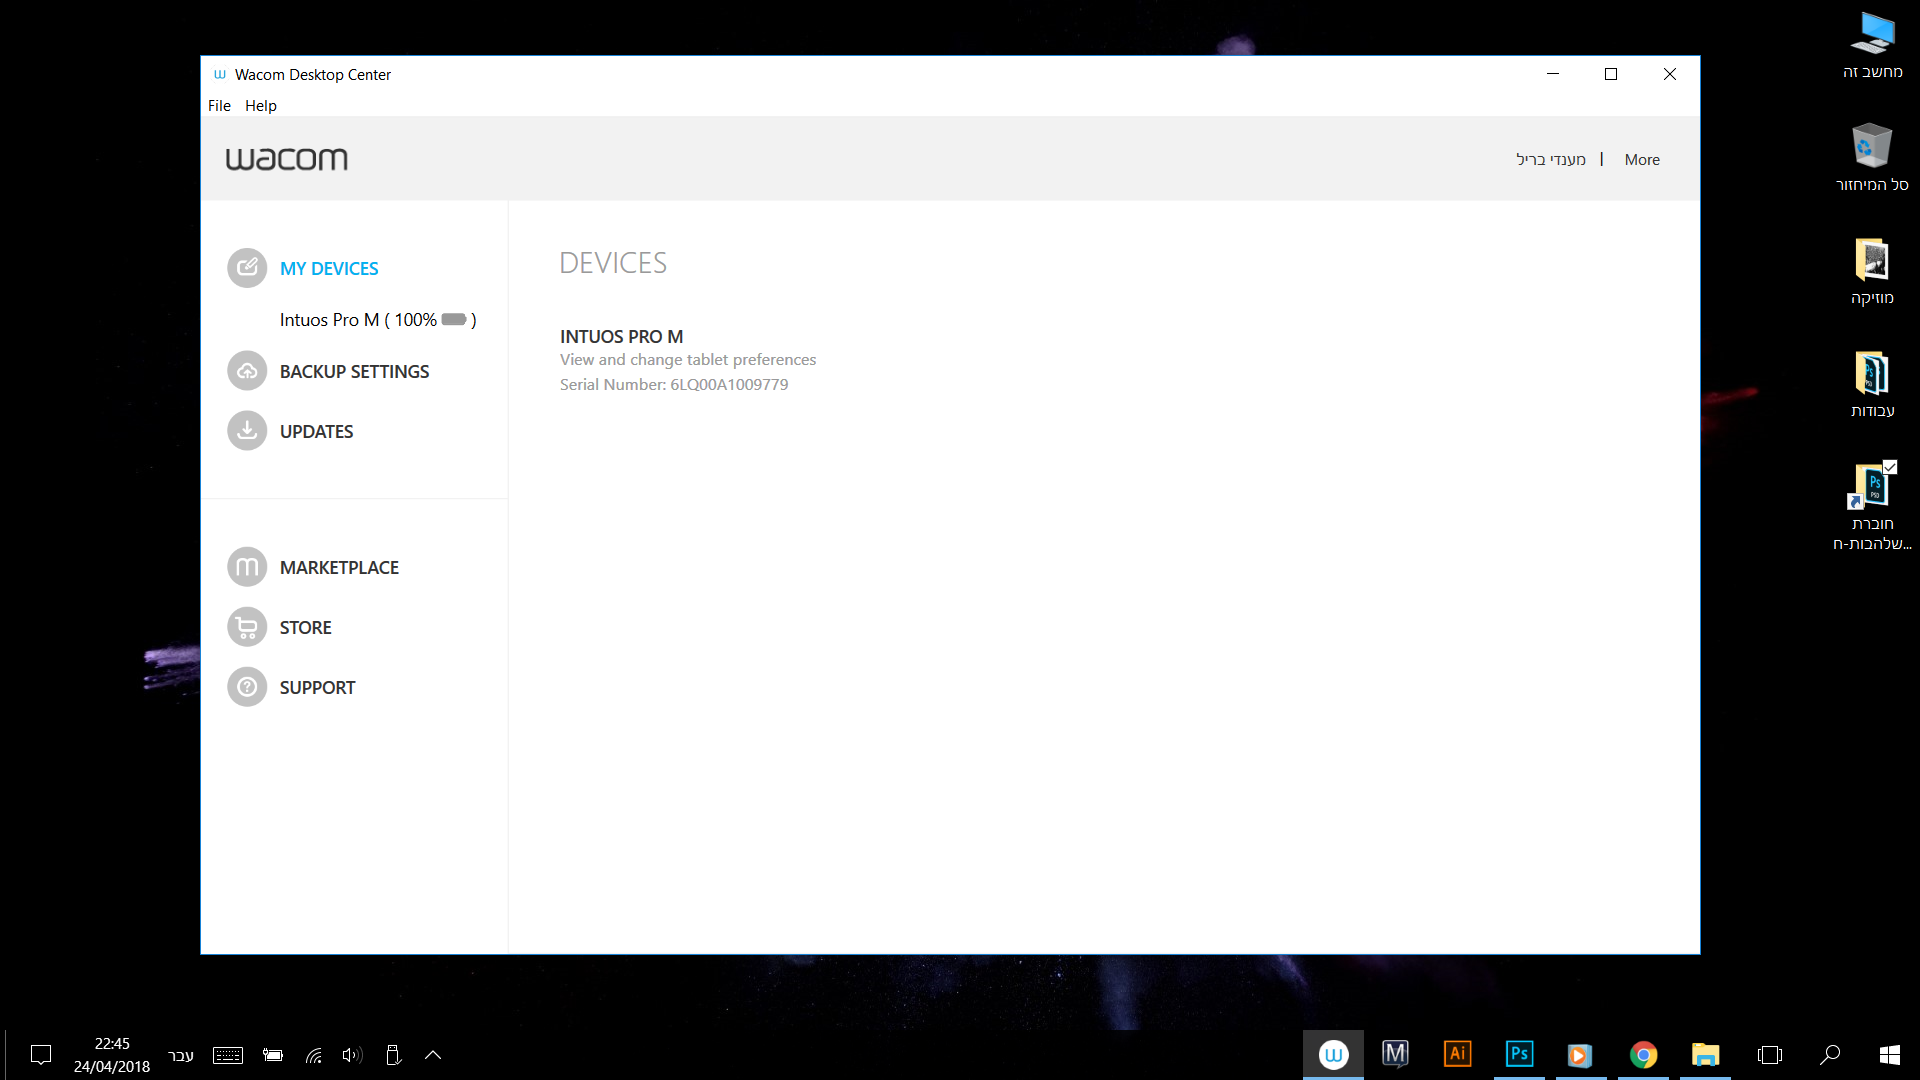
Task: Click the Marketplace icon in sidebar
Action: tap(247, 567)
